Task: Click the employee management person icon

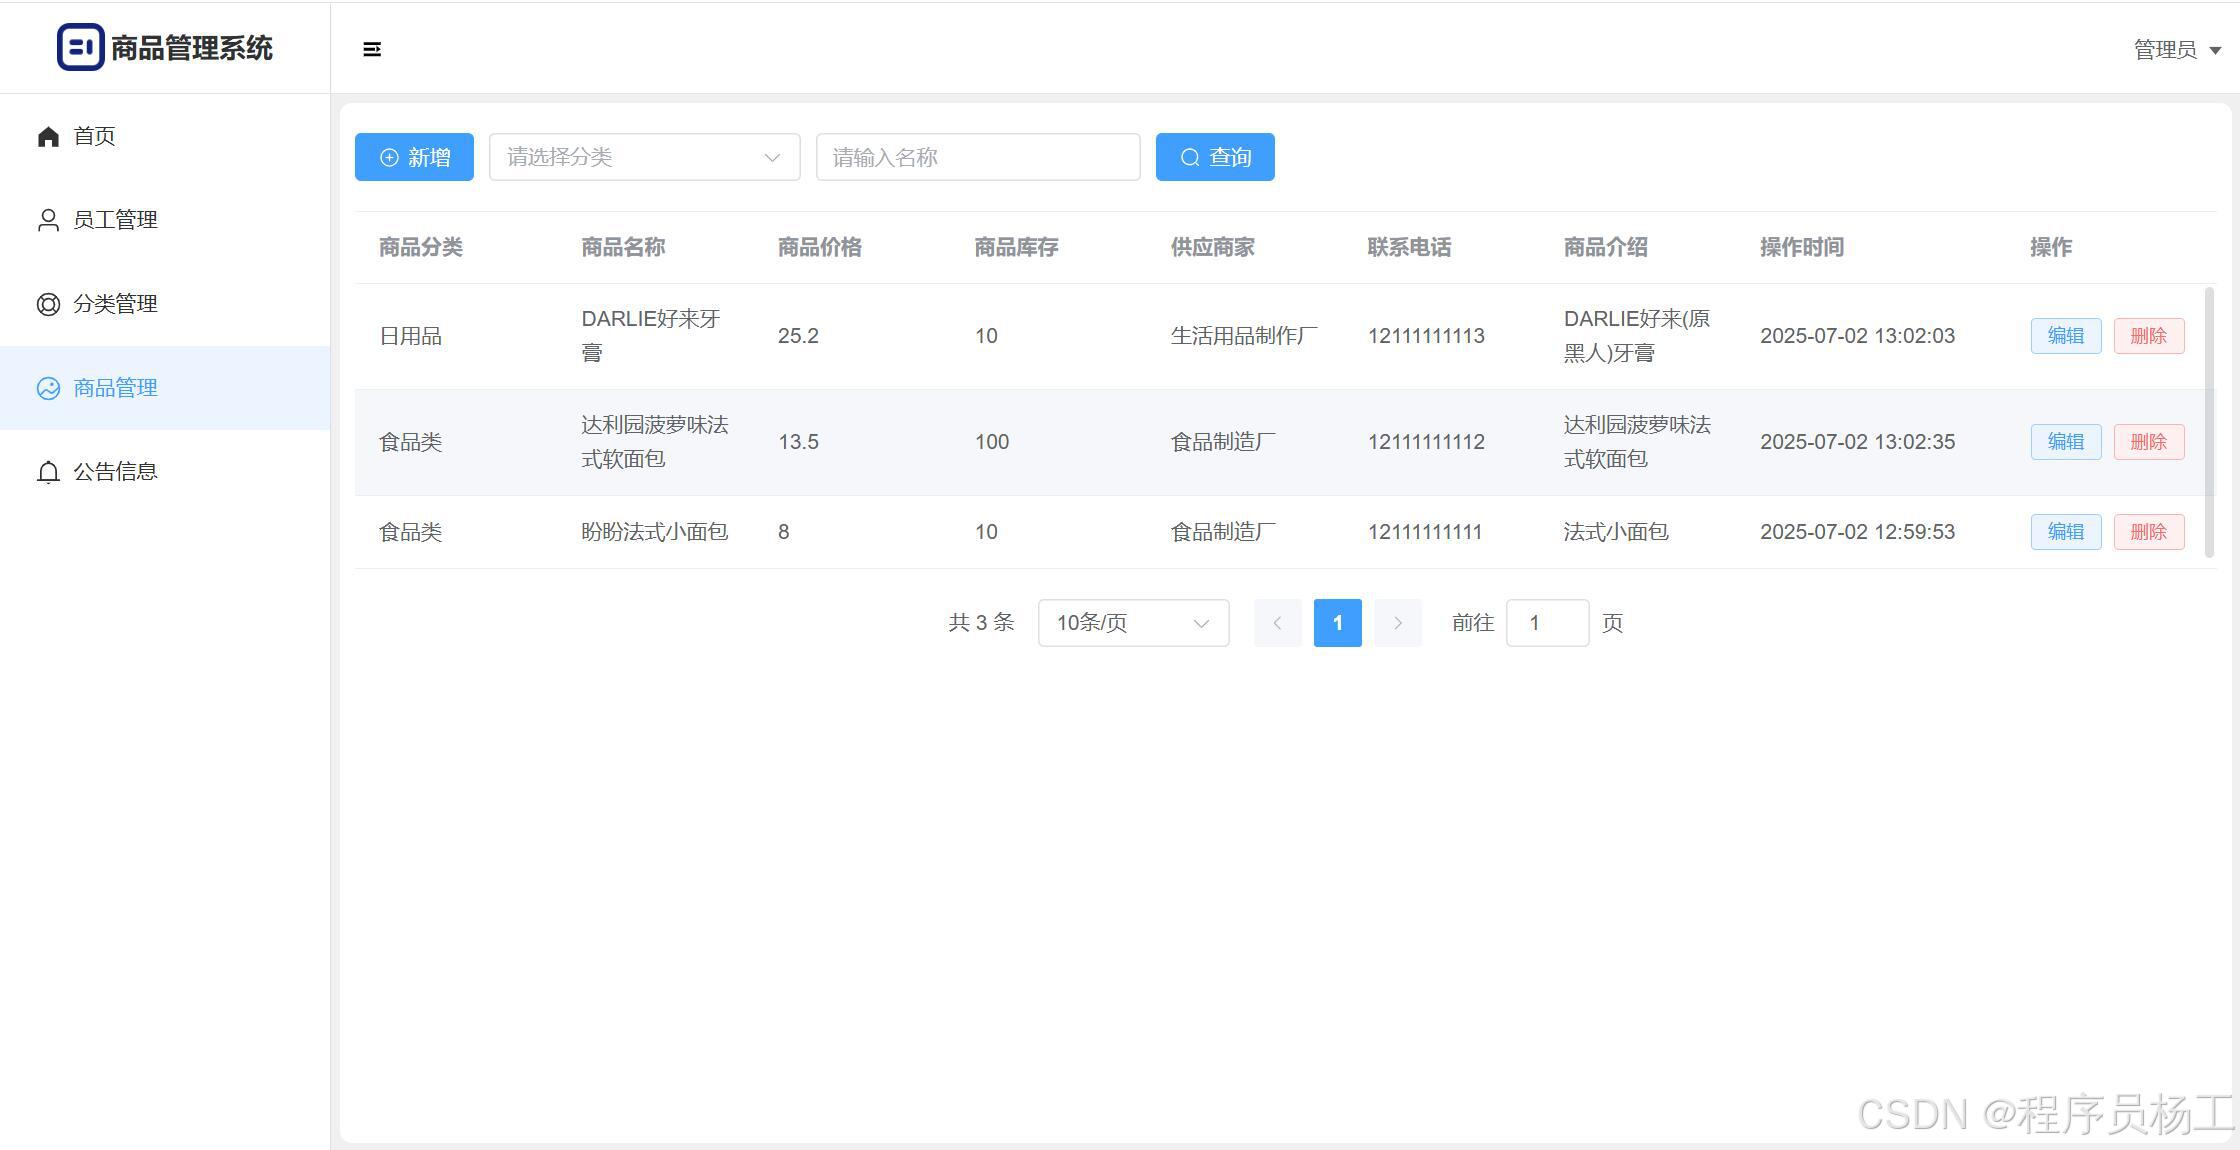Action: 48,220
